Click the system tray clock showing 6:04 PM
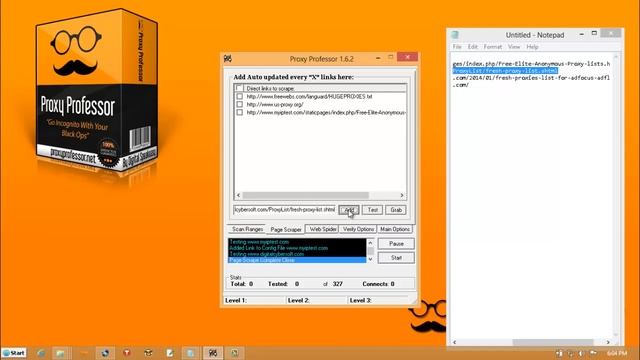Screen dimensions: 640x360 617,353
